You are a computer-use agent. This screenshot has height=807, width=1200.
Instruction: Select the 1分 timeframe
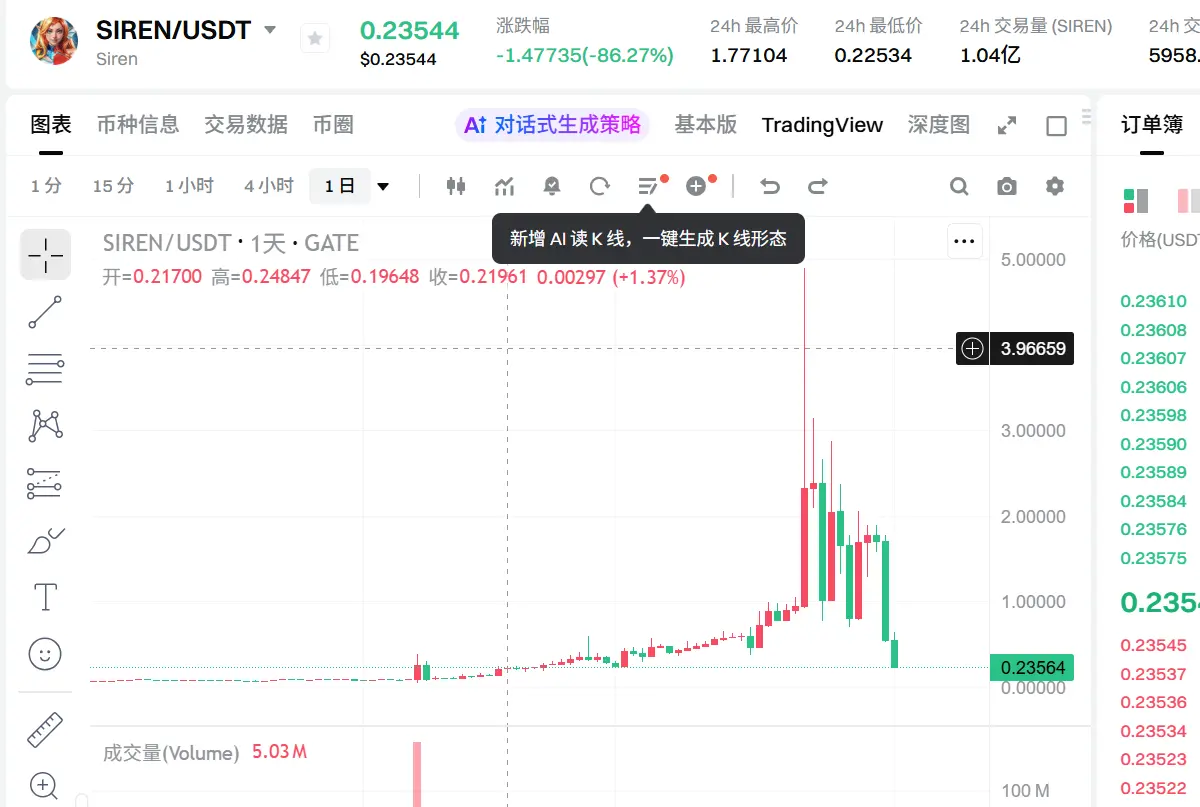pos(46,186)
